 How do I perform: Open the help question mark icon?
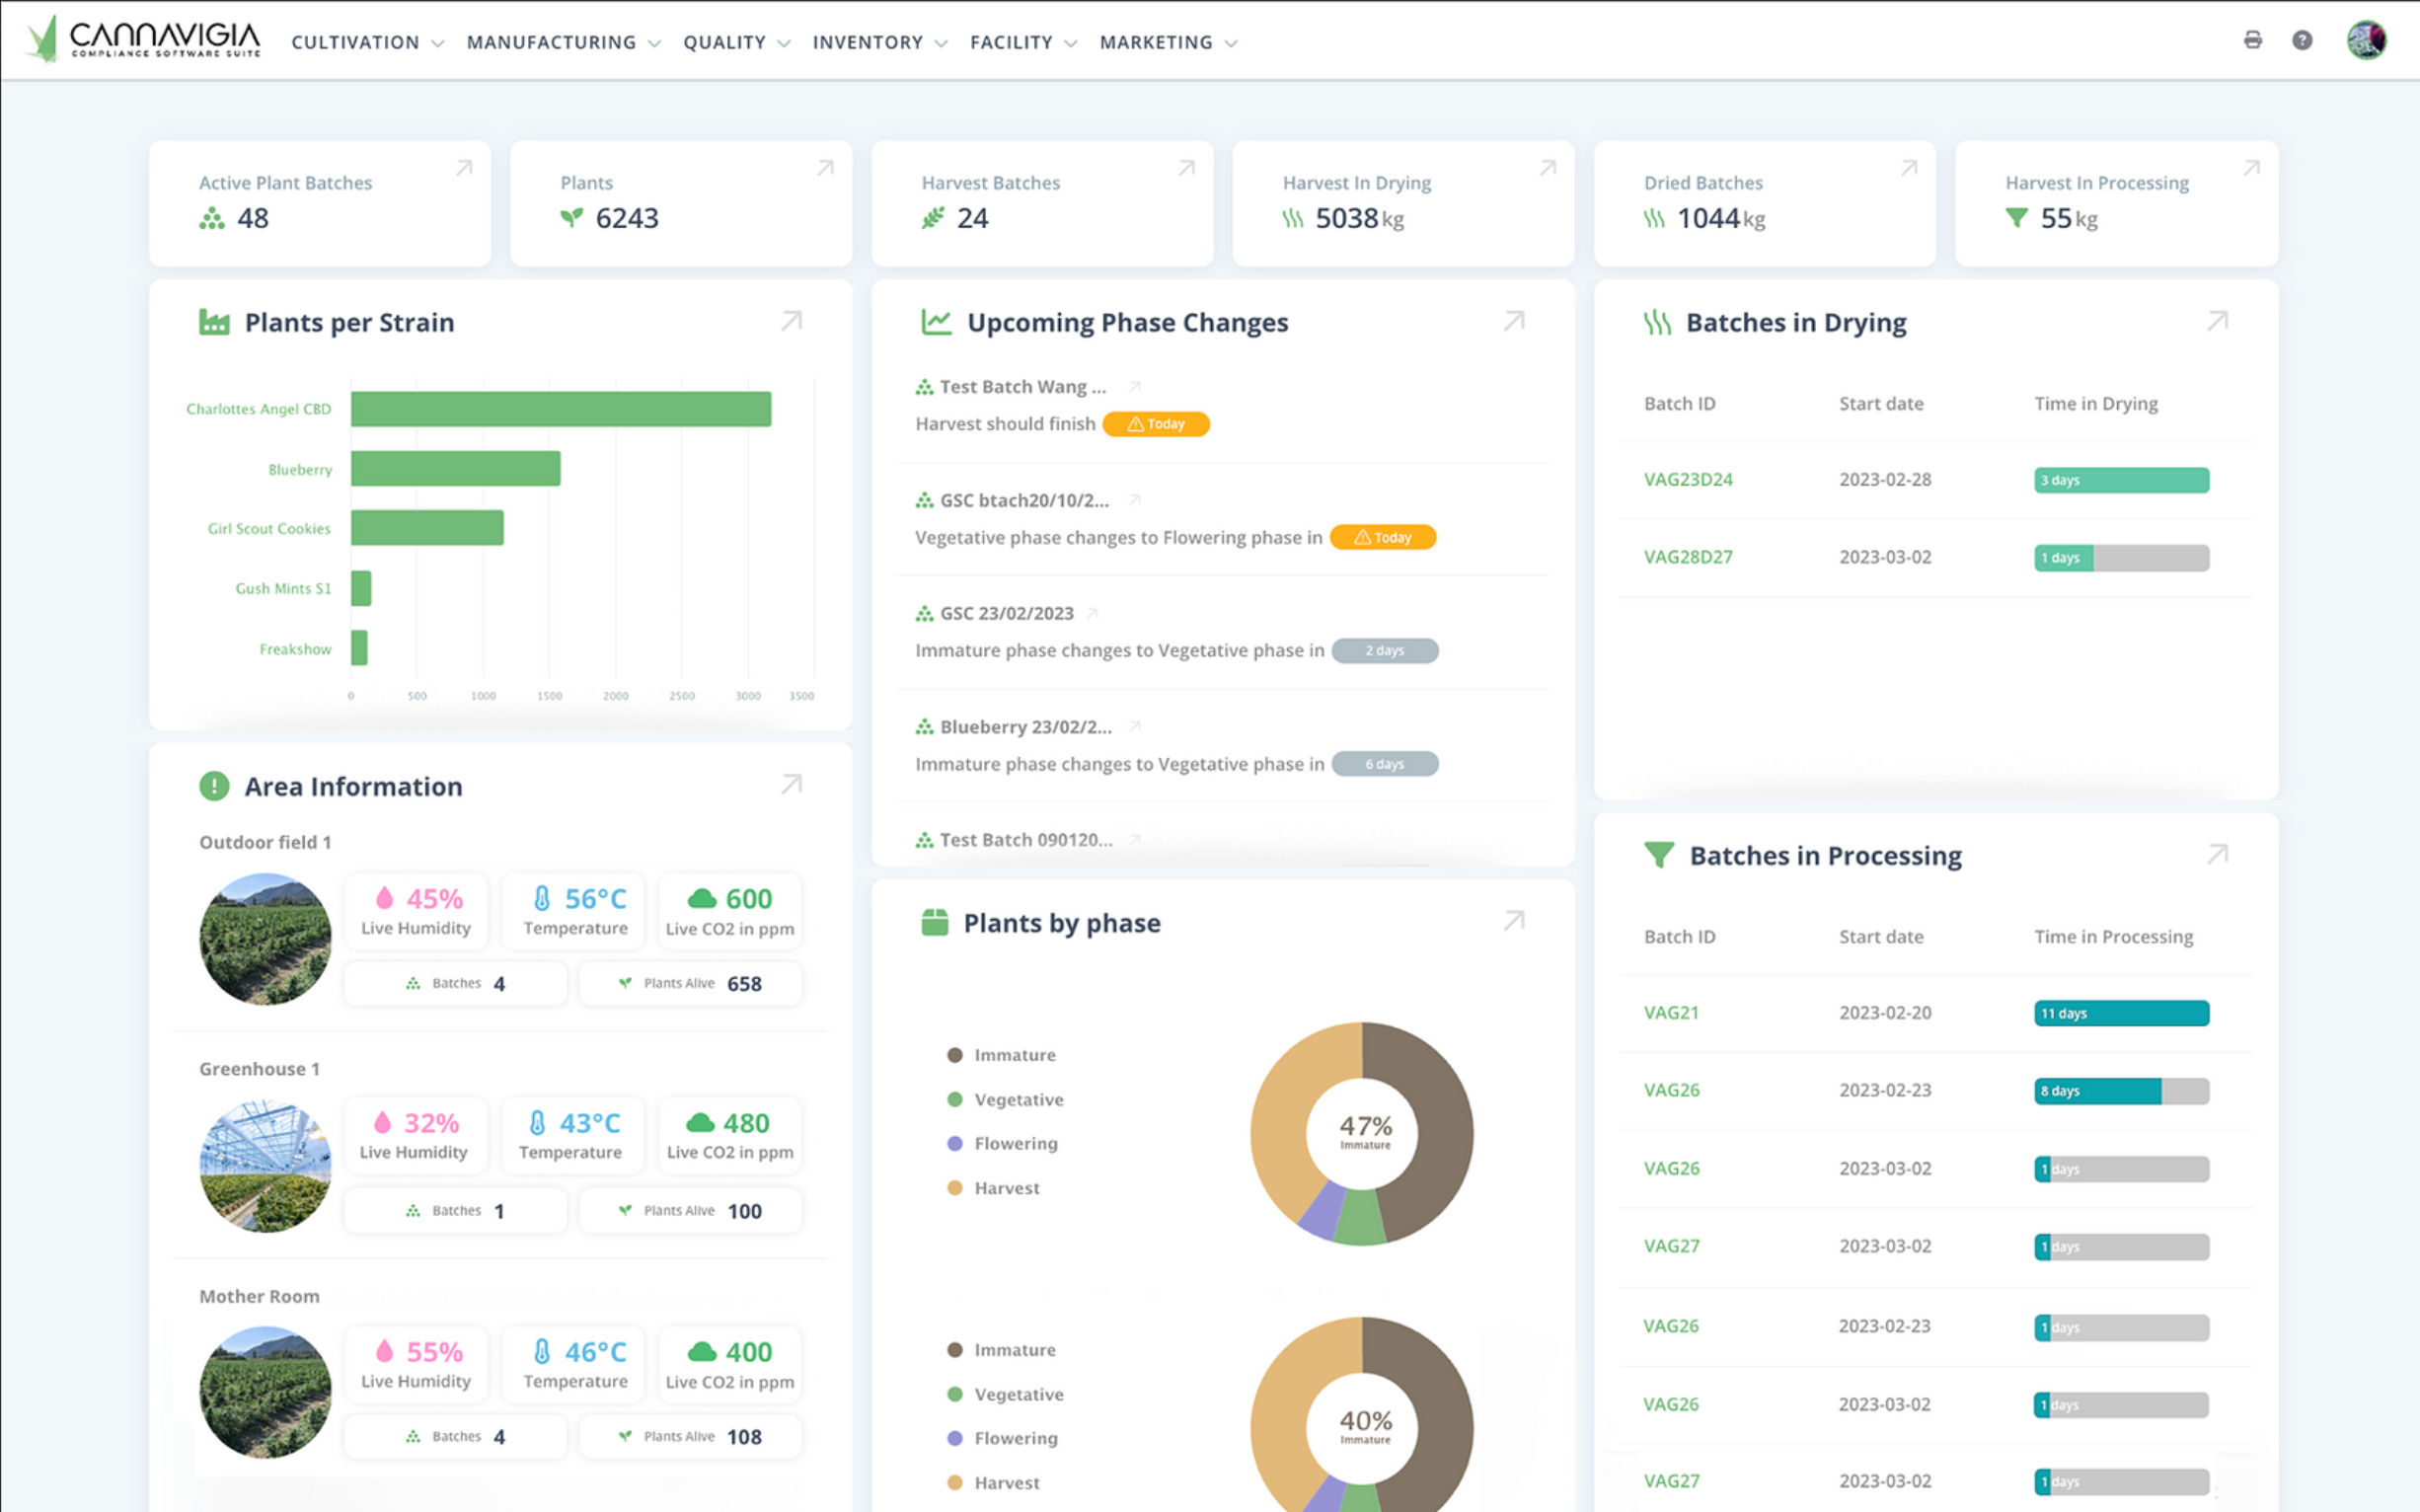pos(2302,40)
